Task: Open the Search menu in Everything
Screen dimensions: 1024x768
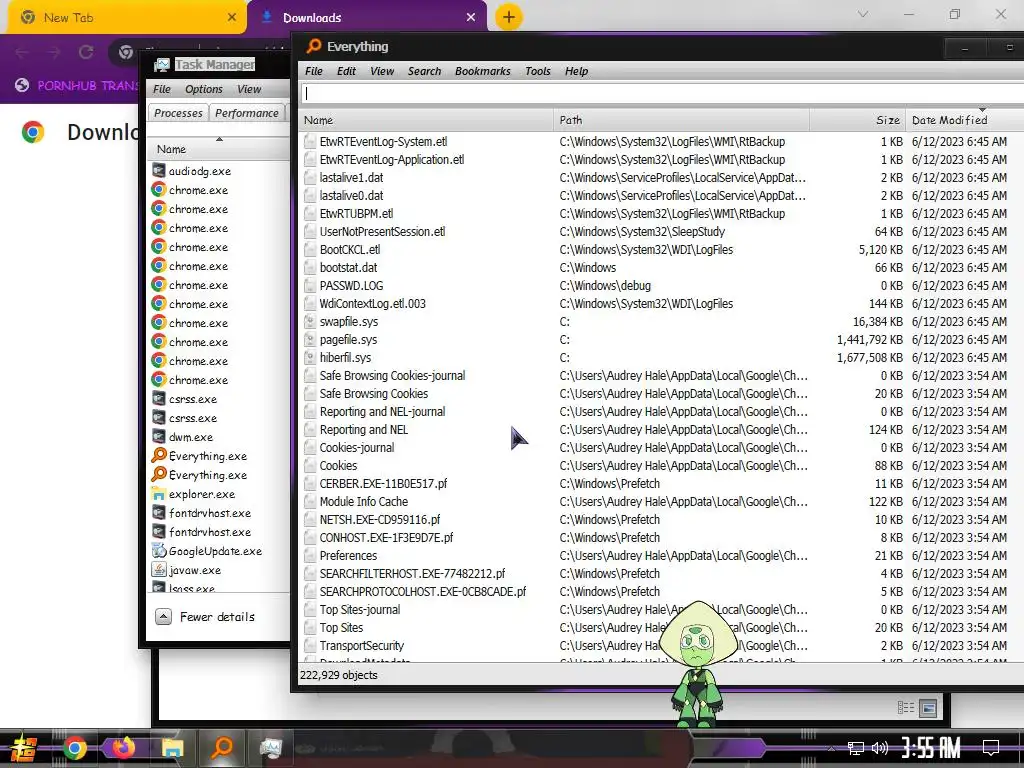Action: [x=424, y=71]
